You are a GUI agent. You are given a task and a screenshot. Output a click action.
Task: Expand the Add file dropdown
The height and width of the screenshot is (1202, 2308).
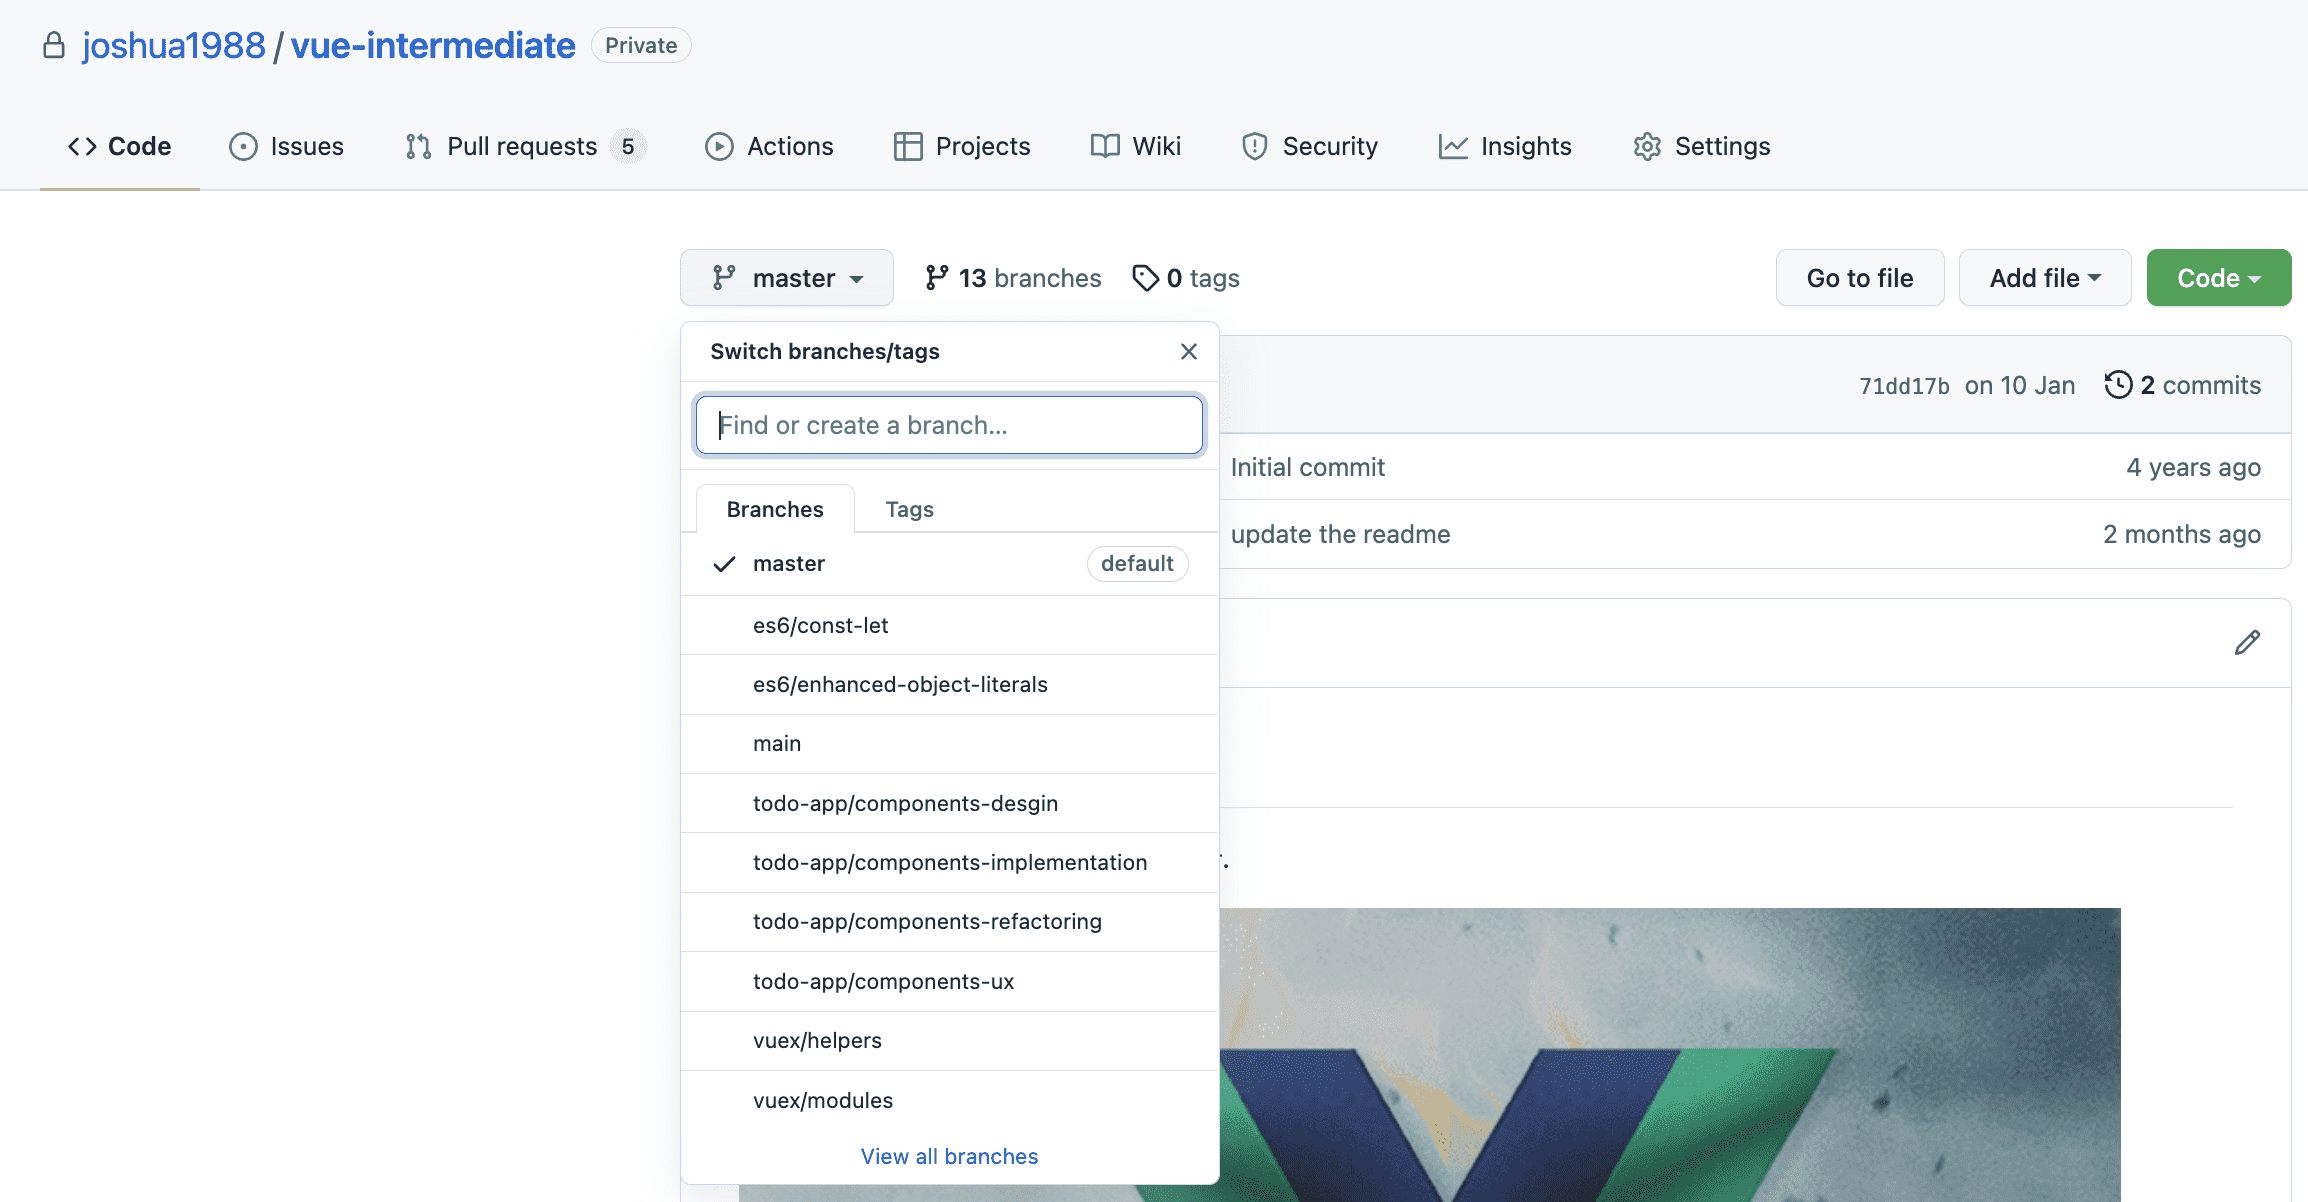pos(2044,278)
